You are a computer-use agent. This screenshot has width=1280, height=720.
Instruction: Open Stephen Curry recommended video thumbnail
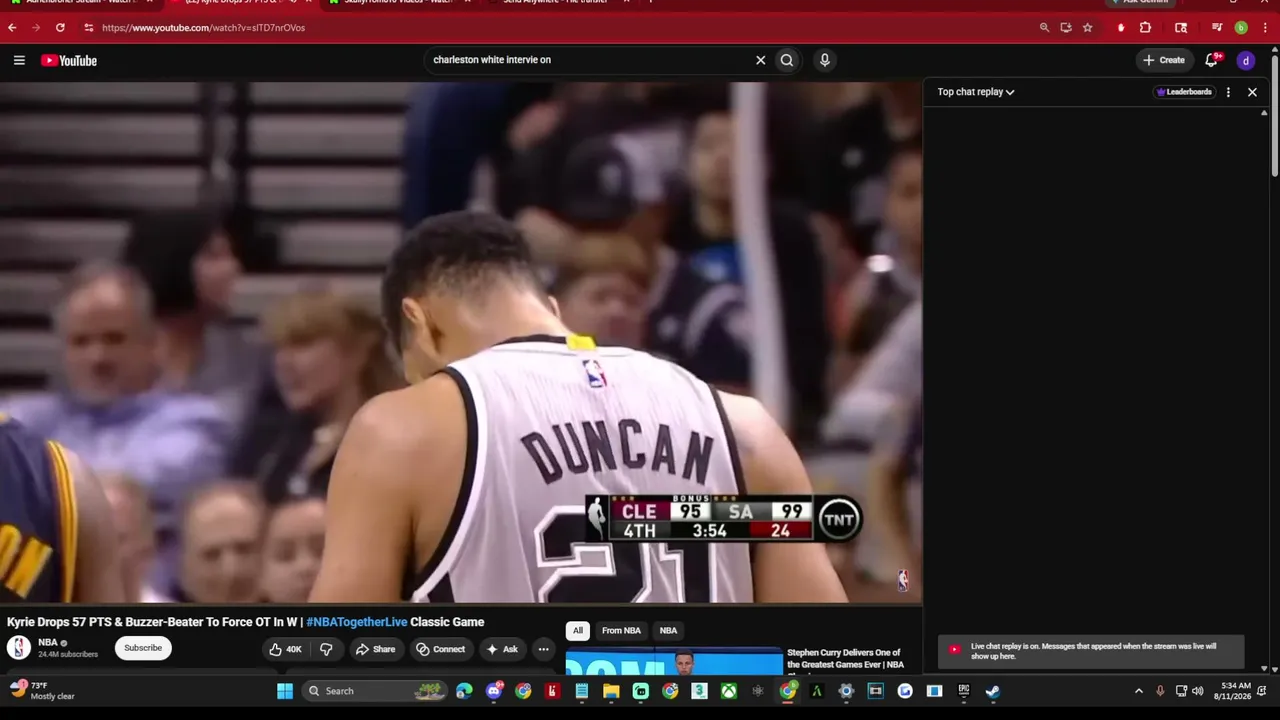click(x=674, y=662)
